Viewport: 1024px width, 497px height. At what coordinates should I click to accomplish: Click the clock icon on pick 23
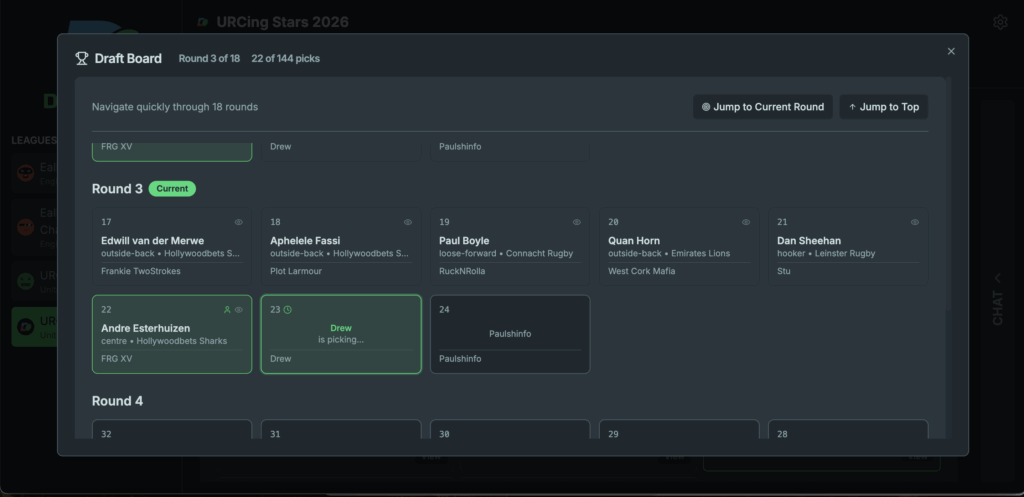[x=288, y=310]
